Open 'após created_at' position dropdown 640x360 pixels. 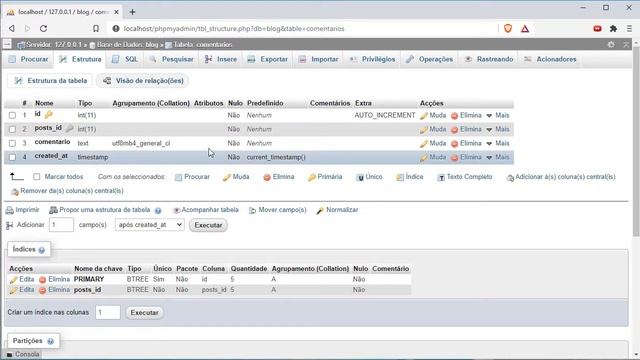point(149,225)
